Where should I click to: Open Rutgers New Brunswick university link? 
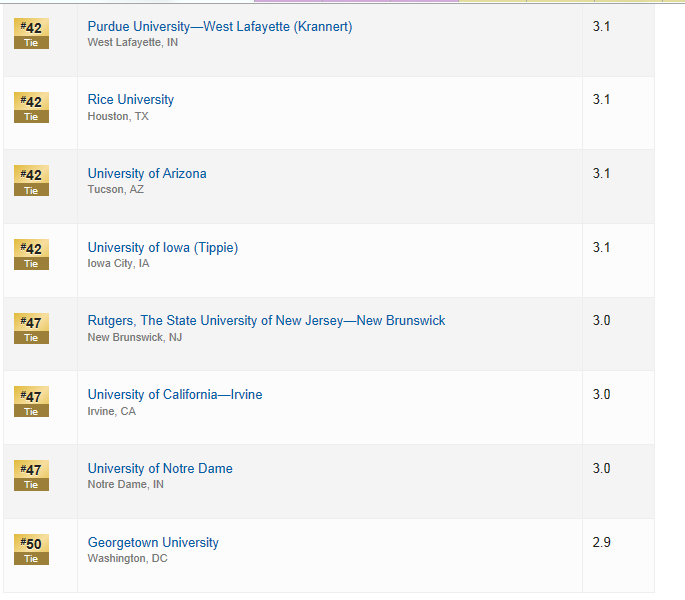[266, 321]
